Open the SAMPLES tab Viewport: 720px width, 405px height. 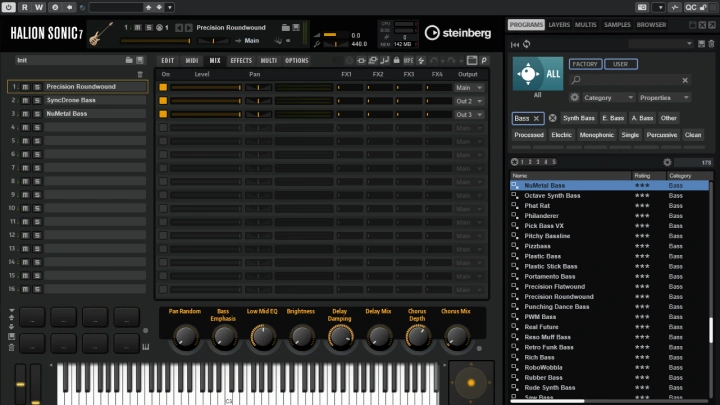[x=617, y=25]
